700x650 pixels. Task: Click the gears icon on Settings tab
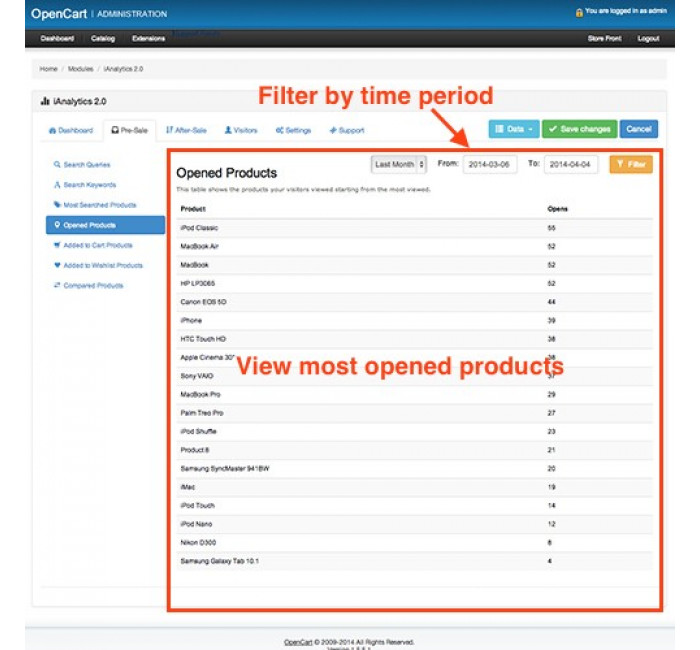tap(279, 130)
